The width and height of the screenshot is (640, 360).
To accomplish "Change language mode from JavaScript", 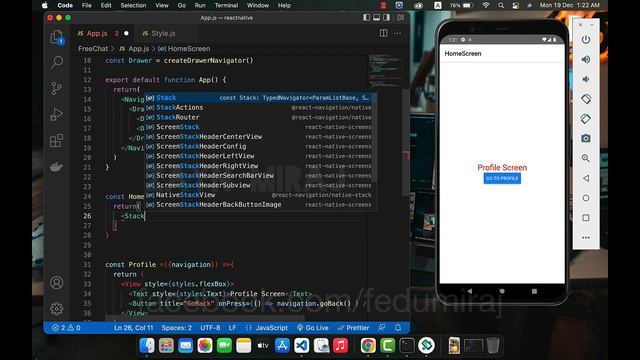I will point(271,327).
